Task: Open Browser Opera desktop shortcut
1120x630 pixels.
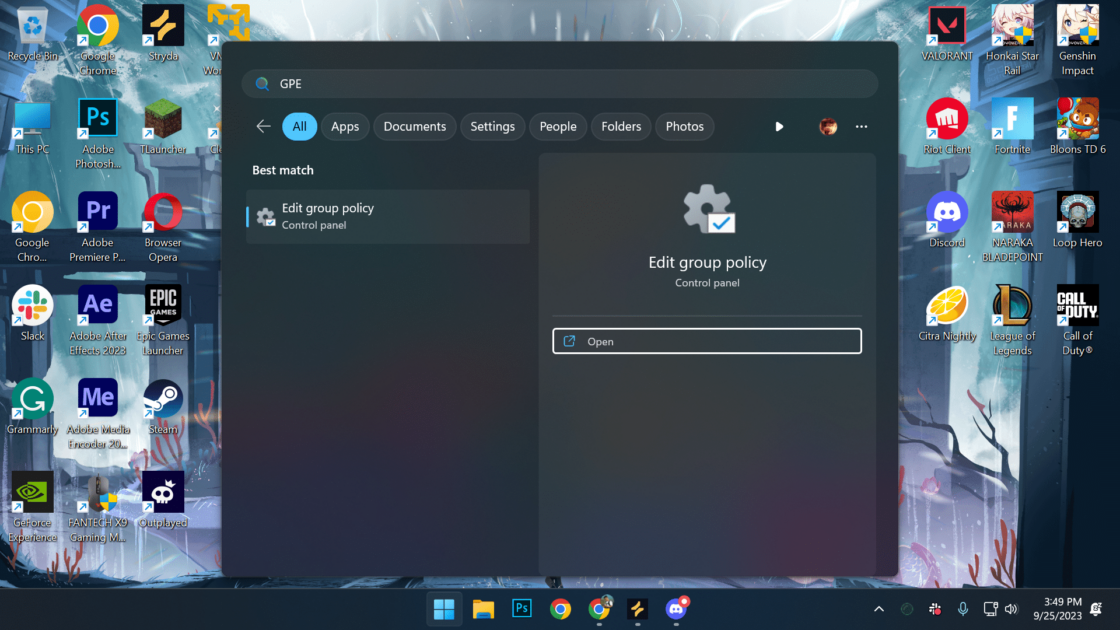Action: [163, 227]
